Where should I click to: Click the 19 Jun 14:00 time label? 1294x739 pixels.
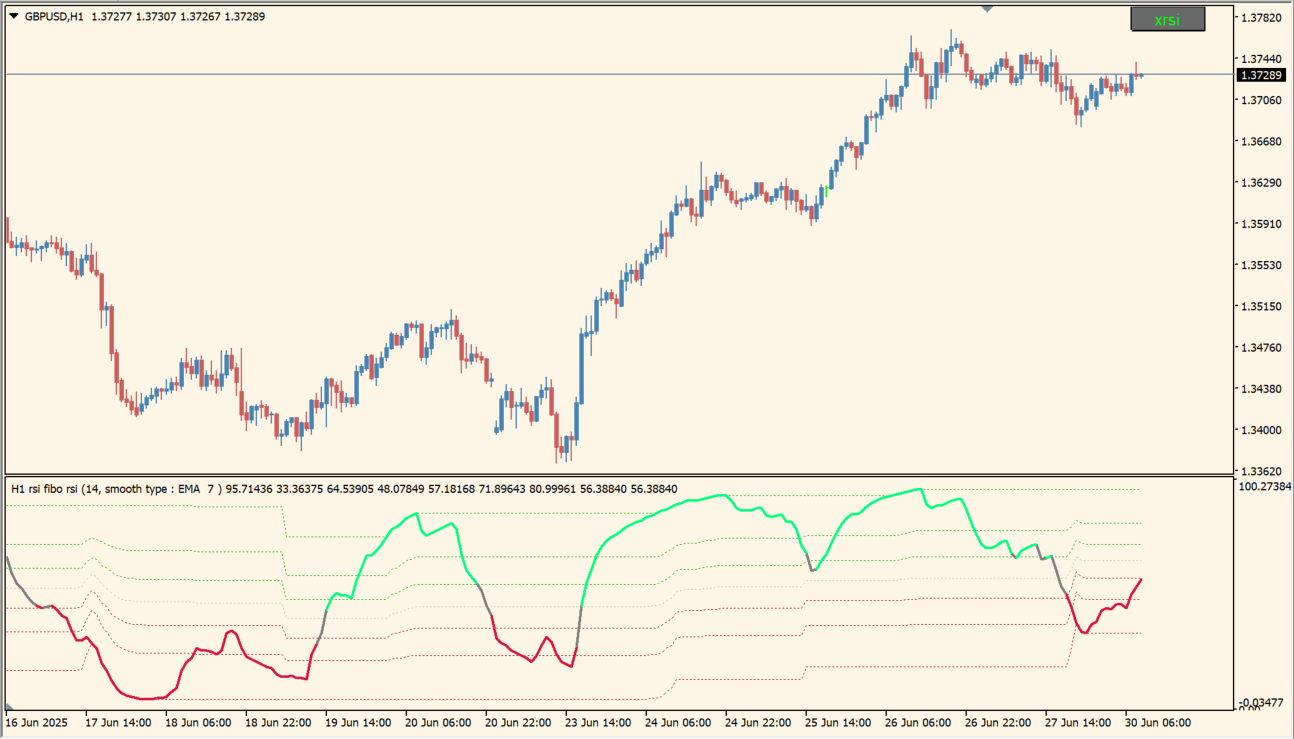click(358, 722)
